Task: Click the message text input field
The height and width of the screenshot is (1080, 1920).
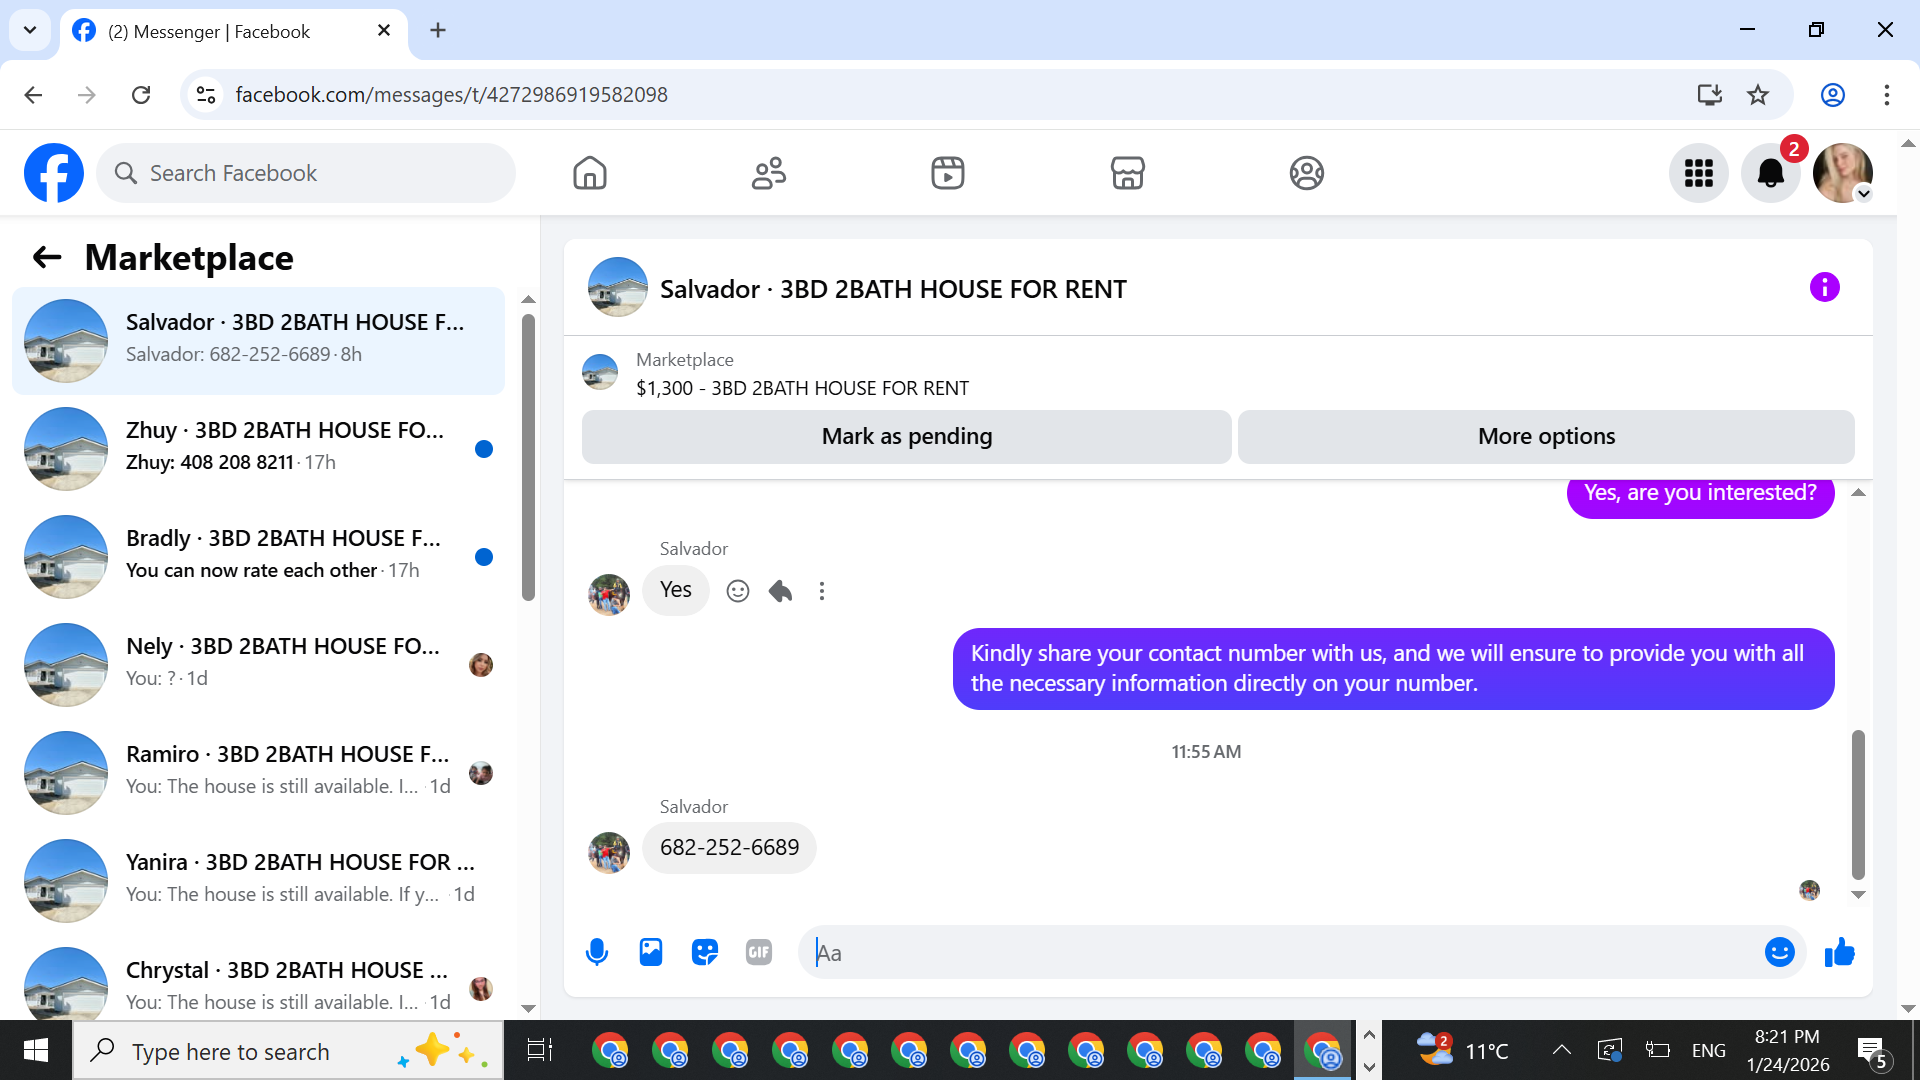Action: pos(1280,952)
